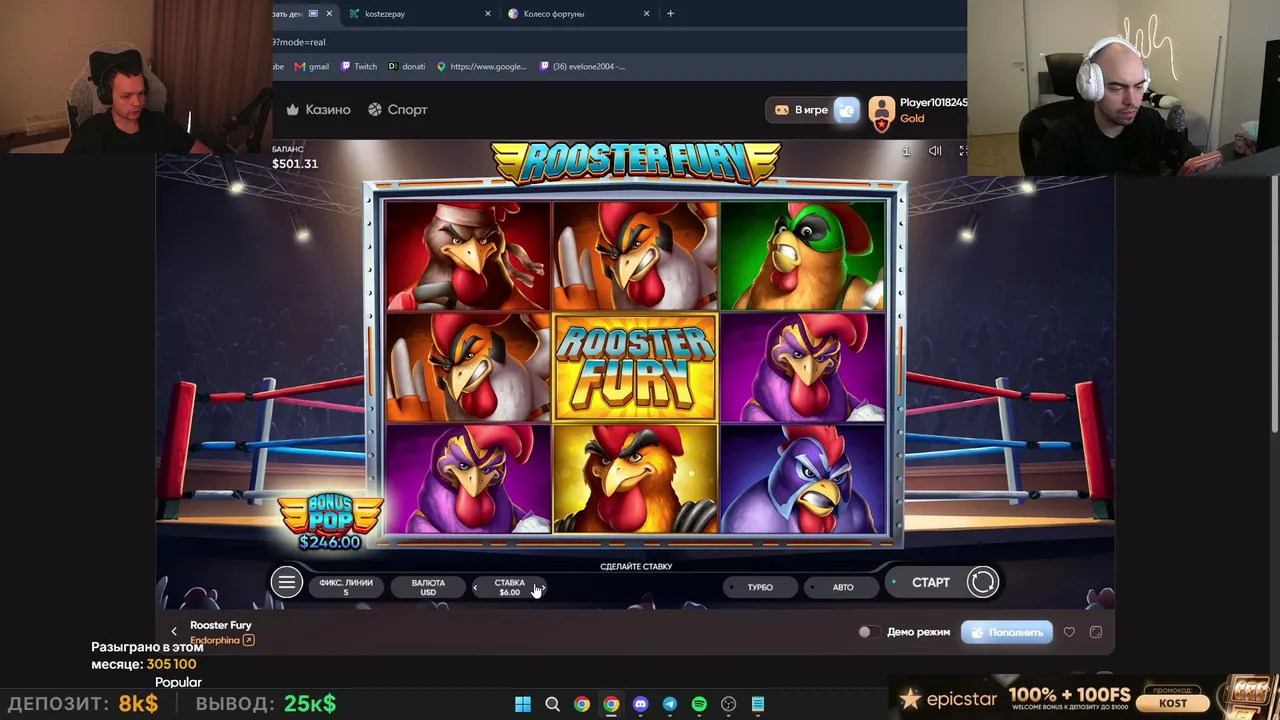Toggle the Демо режим switch
Viewport: 1280px width, 720px height.
[x=868, y=632]
